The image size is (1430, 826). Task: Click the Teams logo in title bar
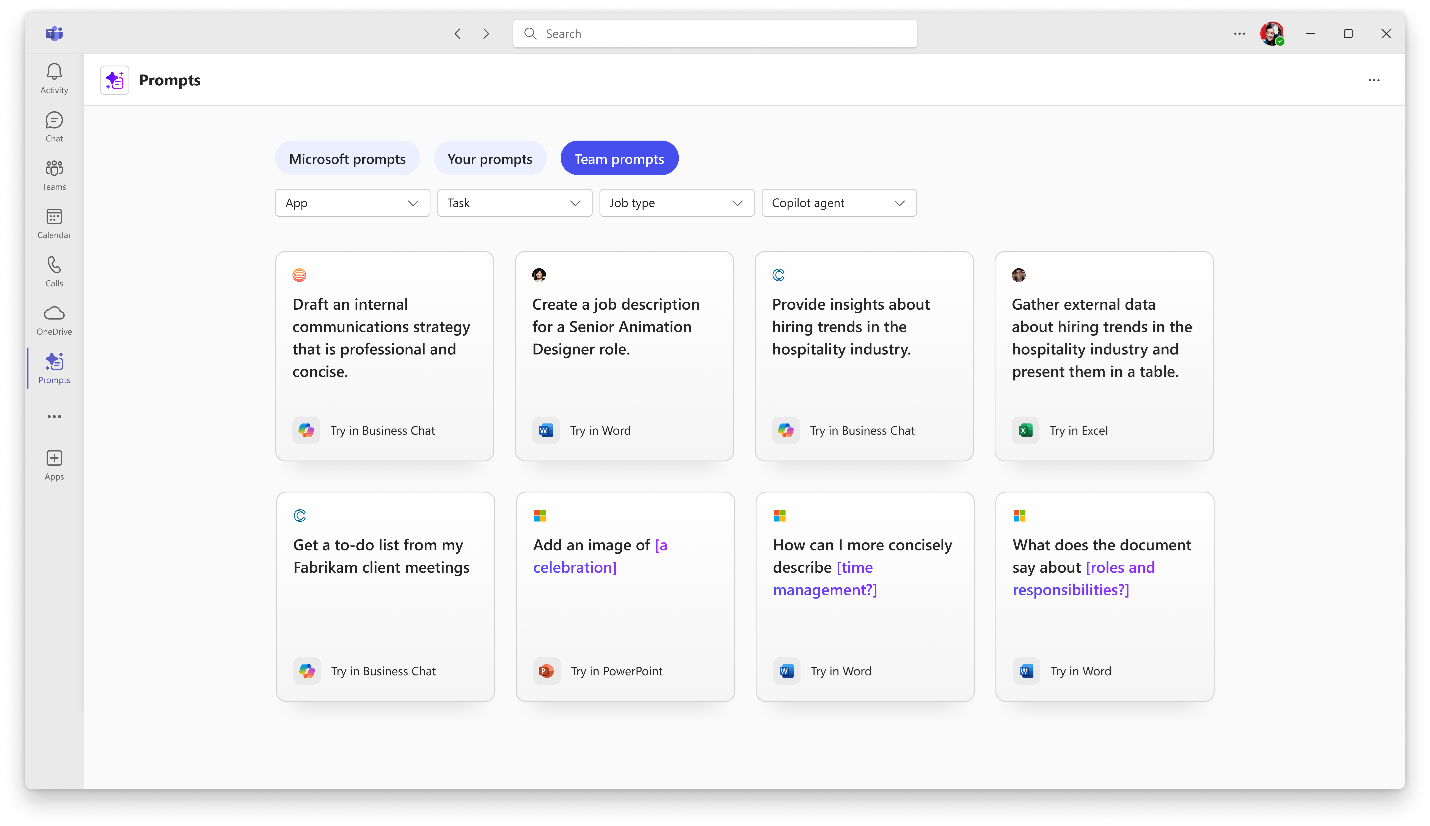[x=54, y=33]
